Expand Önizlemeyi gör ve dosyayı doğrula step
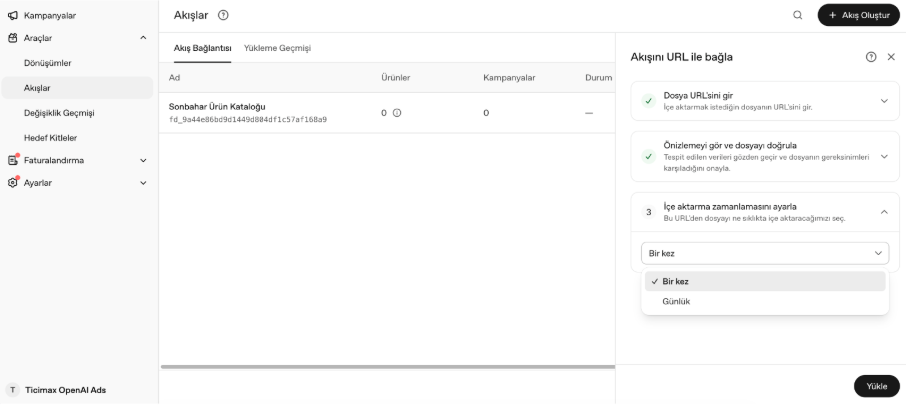The width and height of the screenshot is (906, 408). (x=884, y=157)
